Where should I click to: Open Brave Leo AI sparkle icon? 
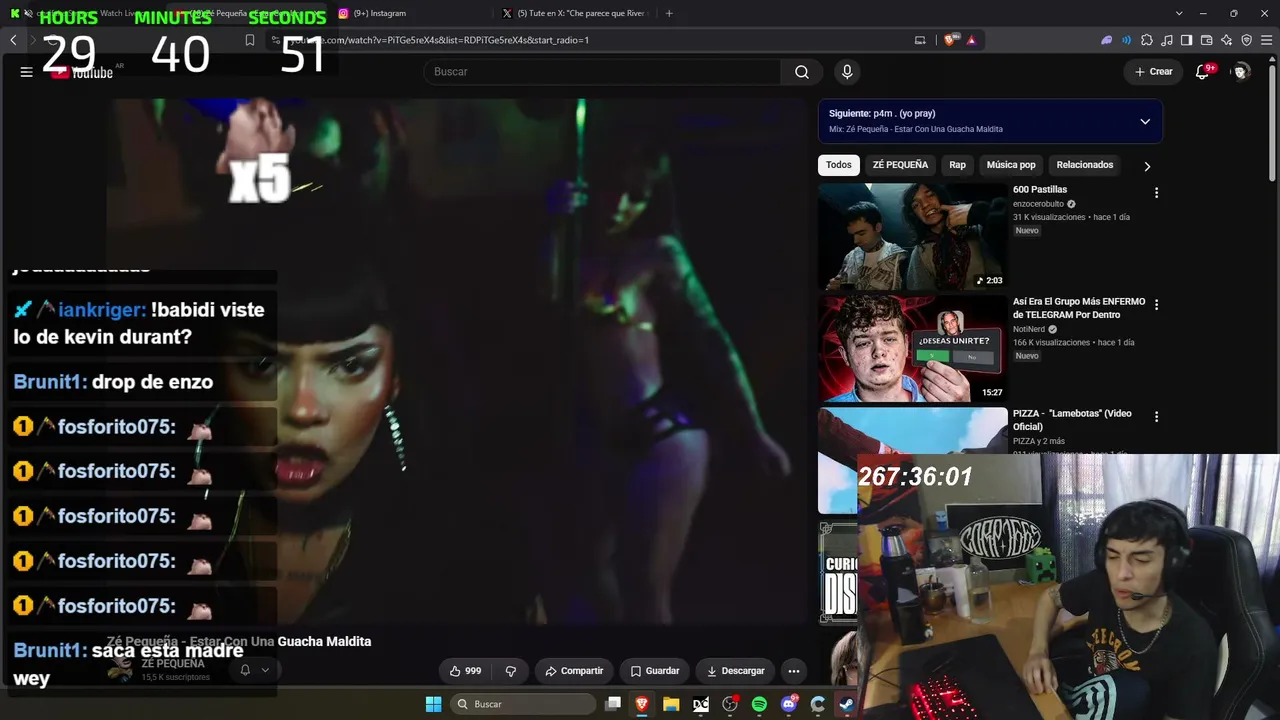(x=1227, y=40)
